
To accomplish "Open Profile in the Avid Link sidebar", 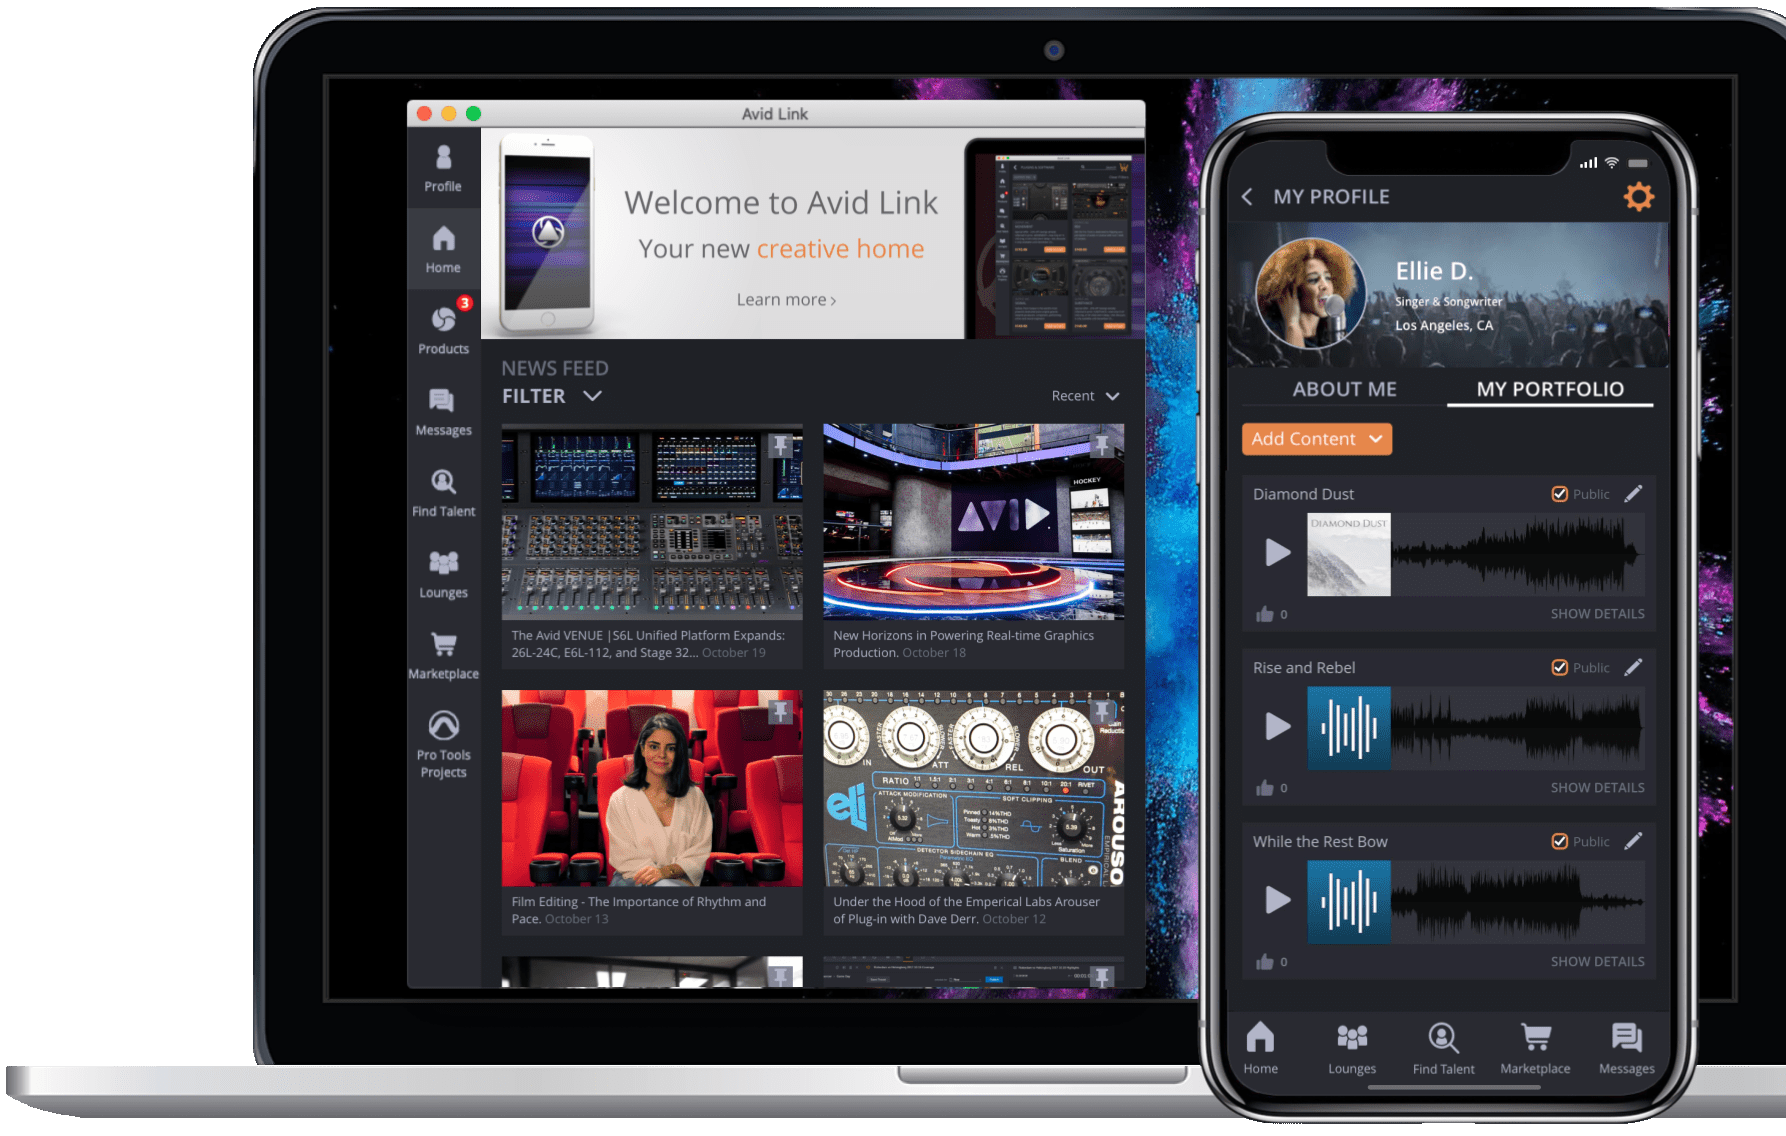I will (443, 168).
